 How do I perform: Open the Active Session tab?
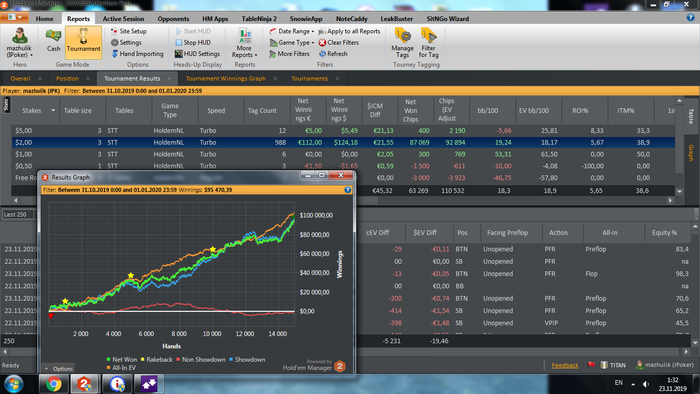(123, 19)
